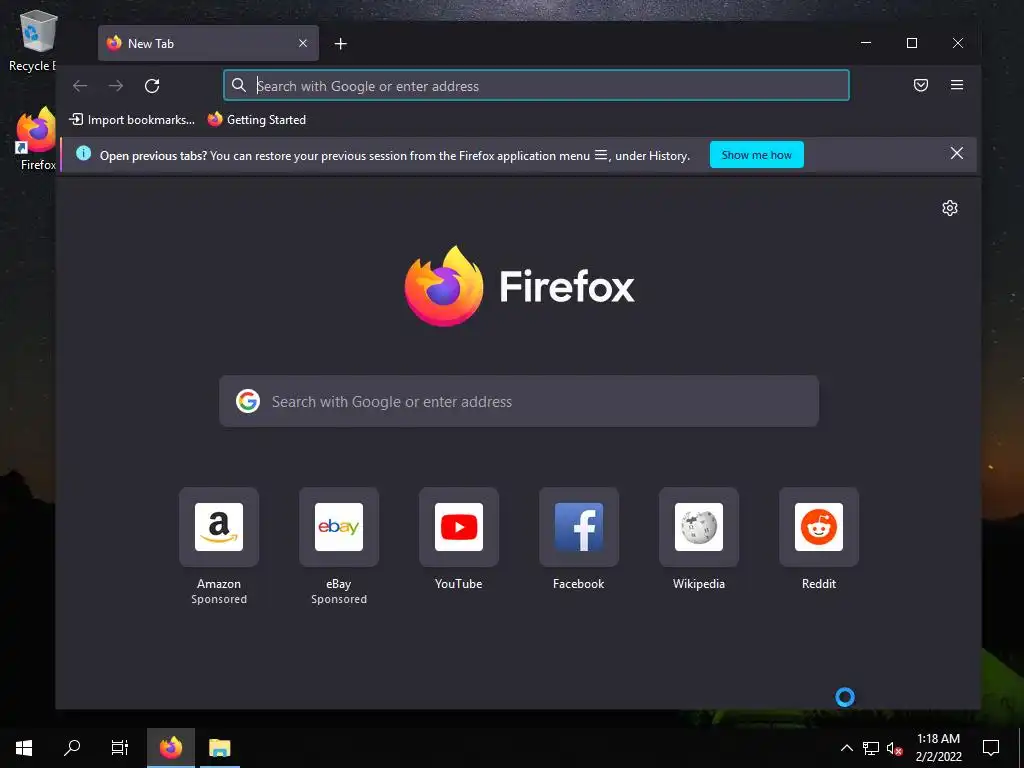Open Import bookmarks from bookmarks toolbar
The width and height of the screenshot is (1024, 768).
coord(132,120)
